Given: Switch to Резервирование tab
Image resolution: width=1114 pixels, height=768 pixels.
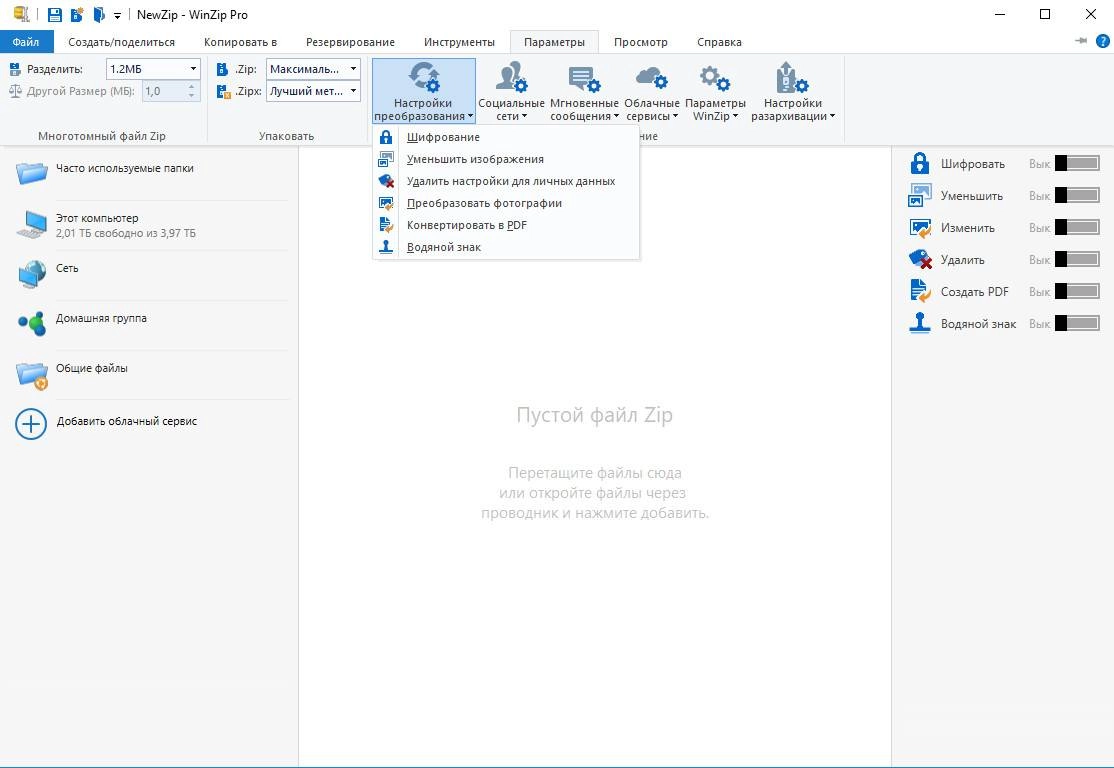Looking at the screenshot, I should (x=350, y=42).
